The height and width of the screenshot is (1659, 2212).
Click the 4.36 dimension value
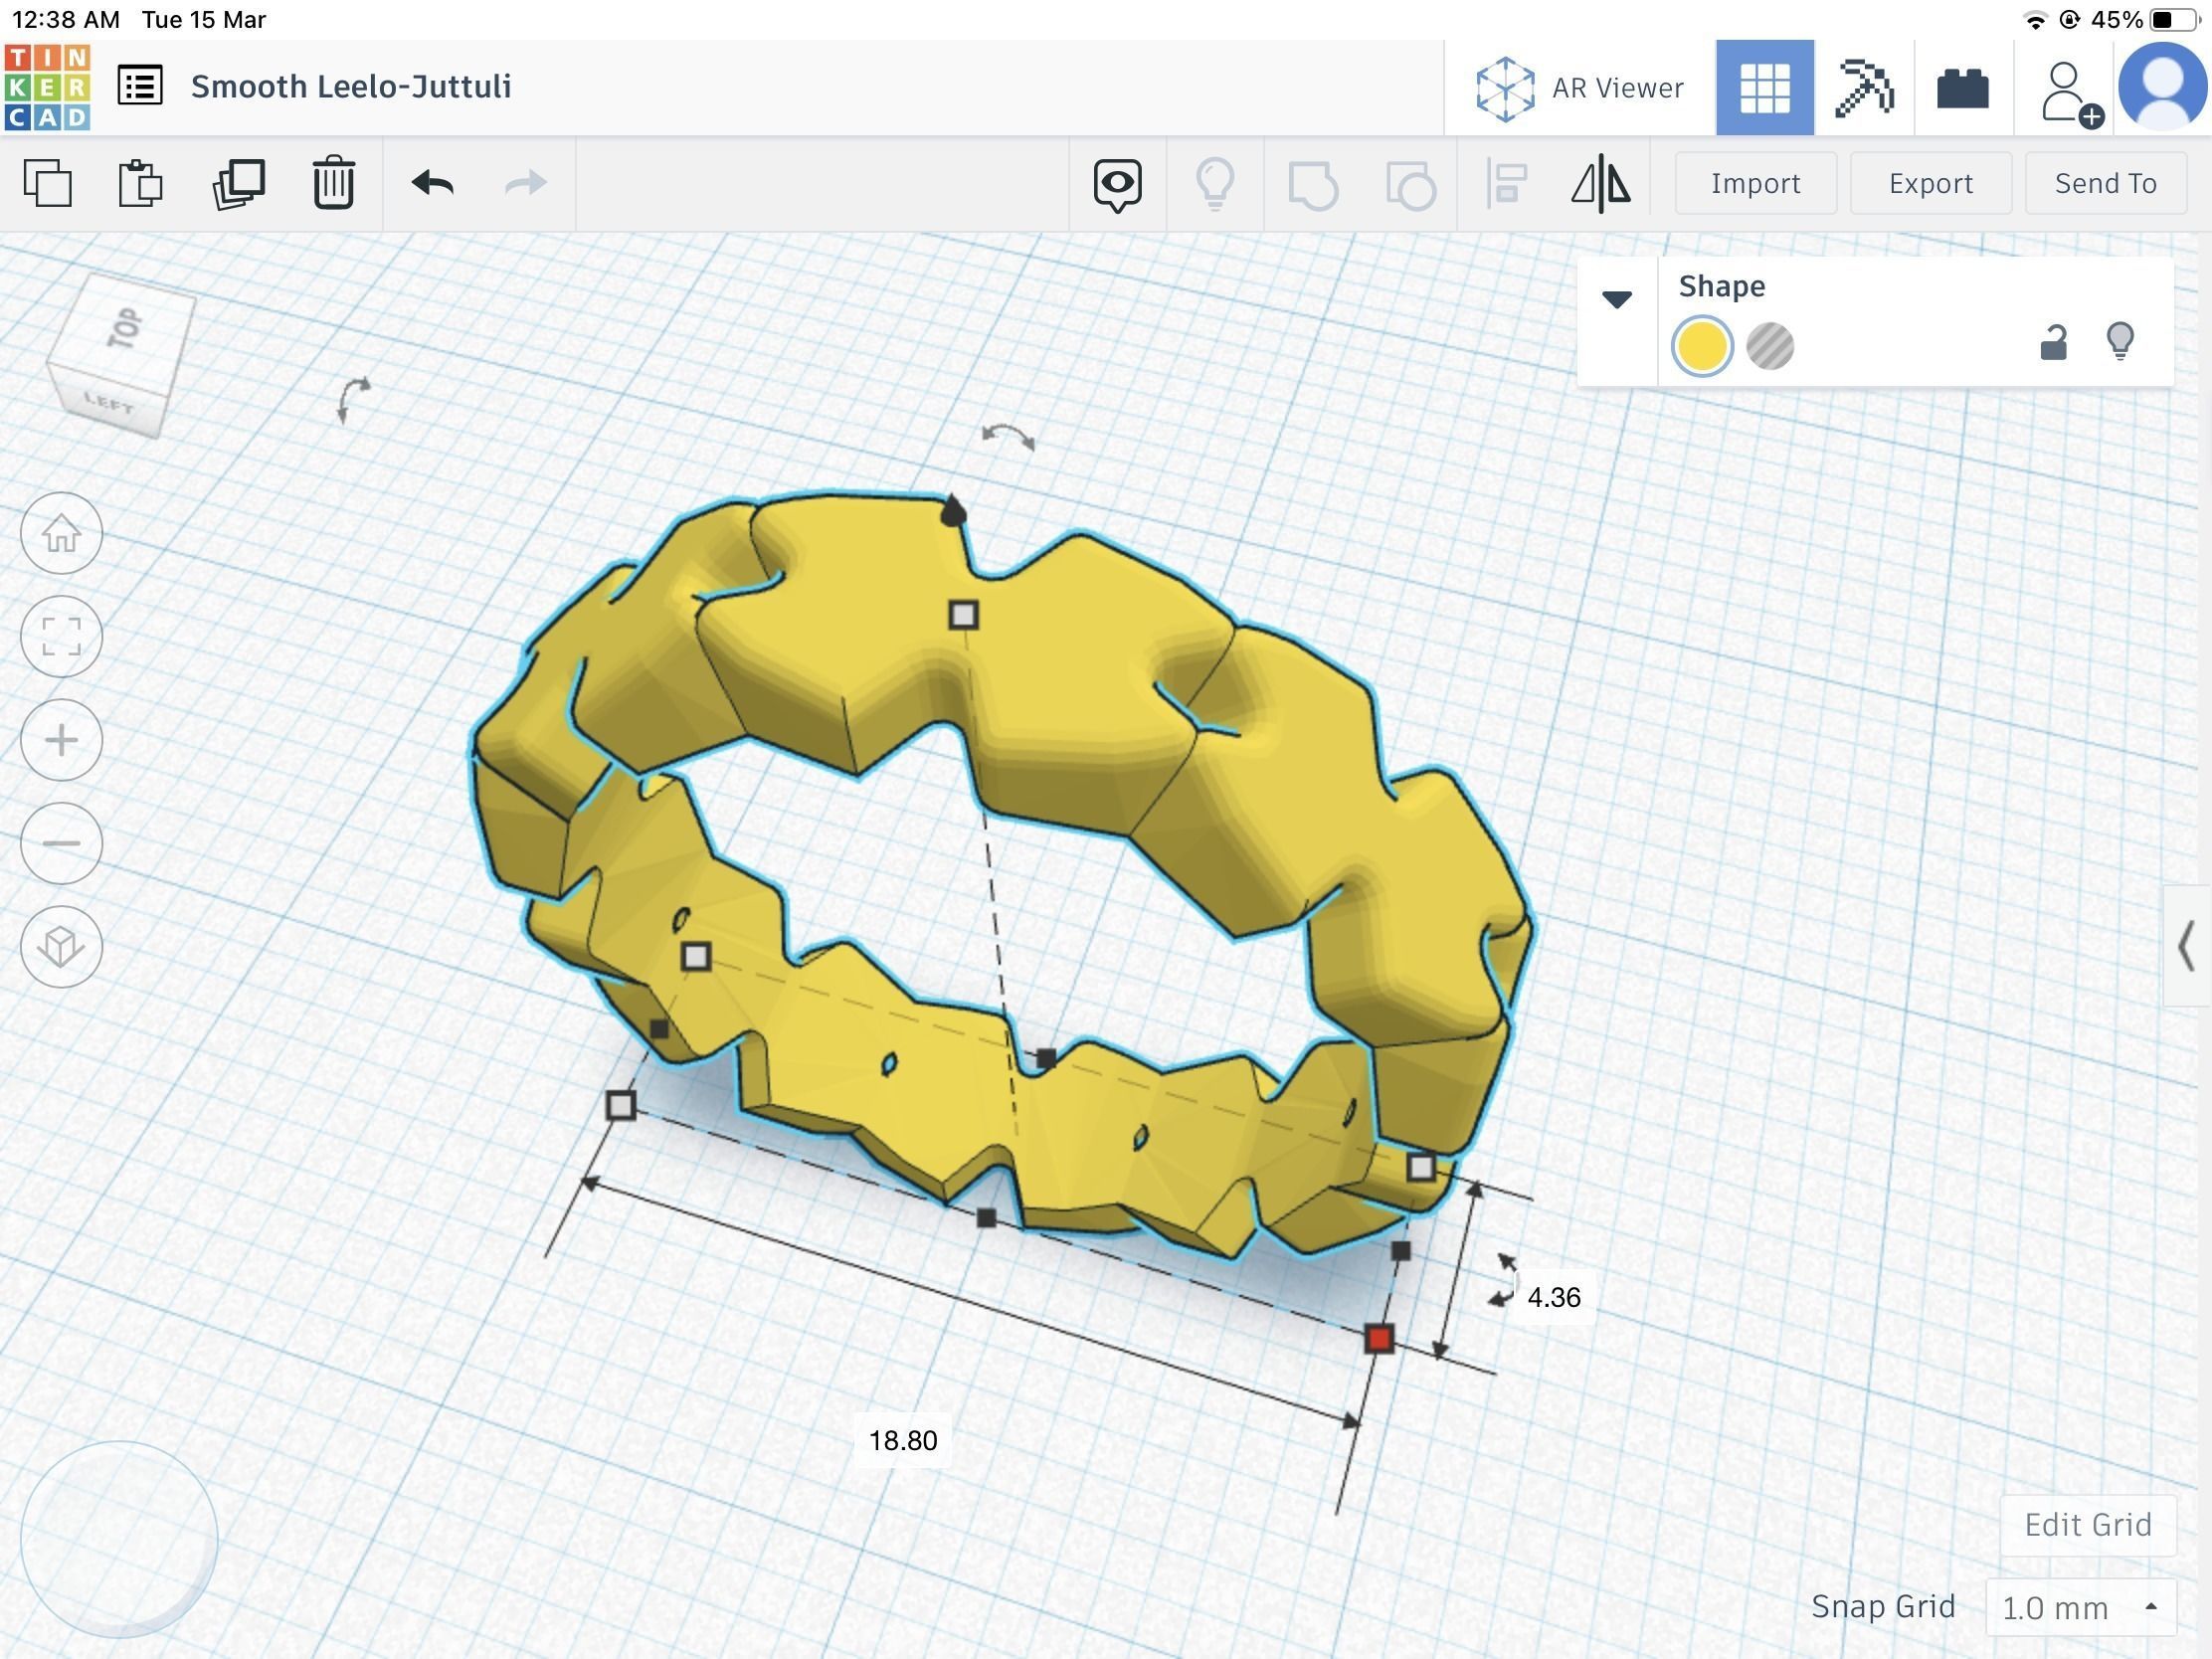click(1553, 1297)
